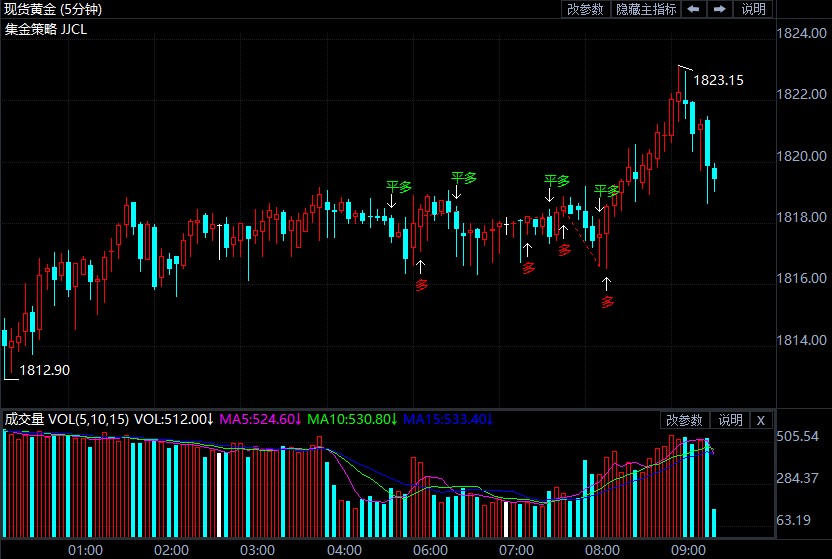This screenshot has width=832, height=559.
Task: Click the 成交量 VOL(5,10,15) label
Action: (x=67, y=420)
